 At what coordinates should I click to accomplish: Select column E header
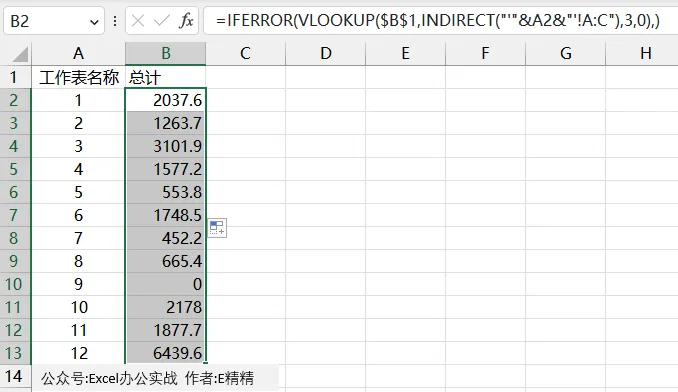(405, 54)
